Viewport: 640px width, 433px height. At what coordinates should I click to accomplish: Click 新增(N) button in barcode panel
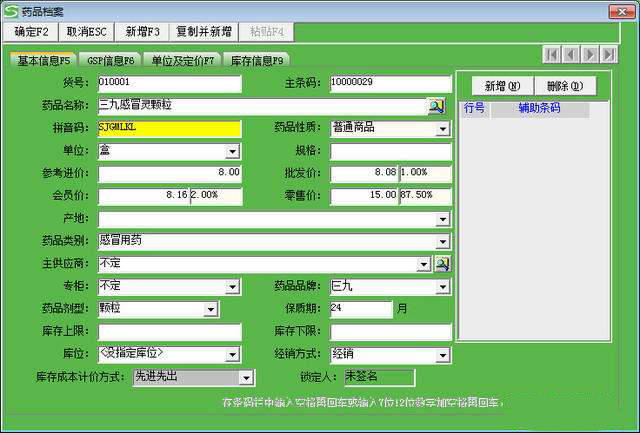[502, 86]
